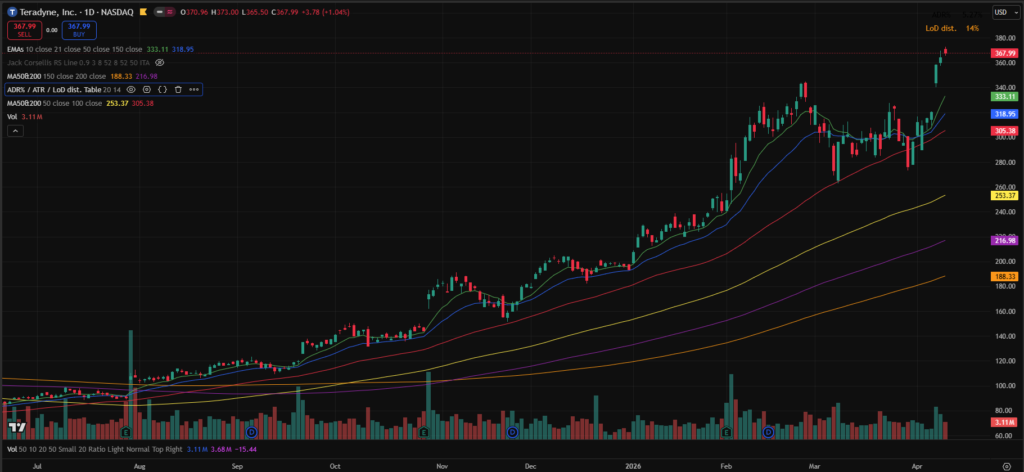Click the dividend 'D' marker near September
Viewport: 1024px width, 472px height.
tap(251, 433)
